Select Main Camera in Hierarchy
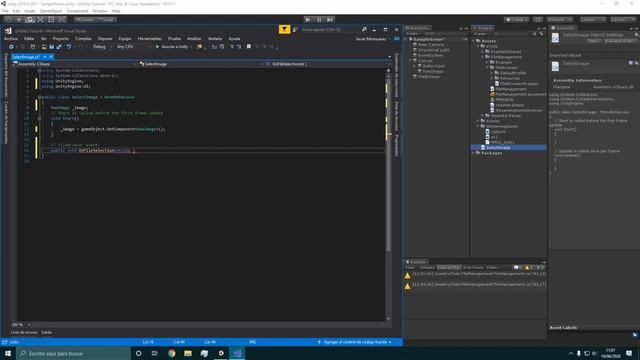This screenshot has width=640, height=360. tap(431, 44)
